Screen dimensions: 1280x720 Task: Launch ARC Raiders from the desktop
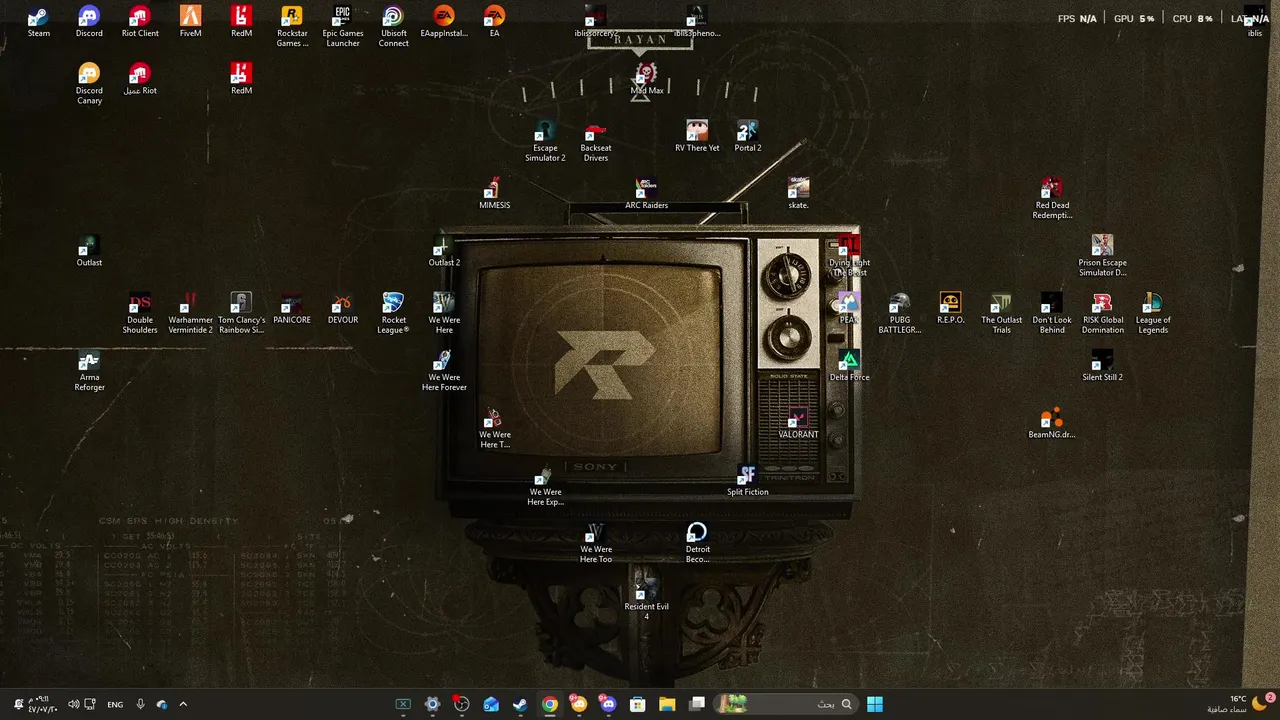click(646, 194)
